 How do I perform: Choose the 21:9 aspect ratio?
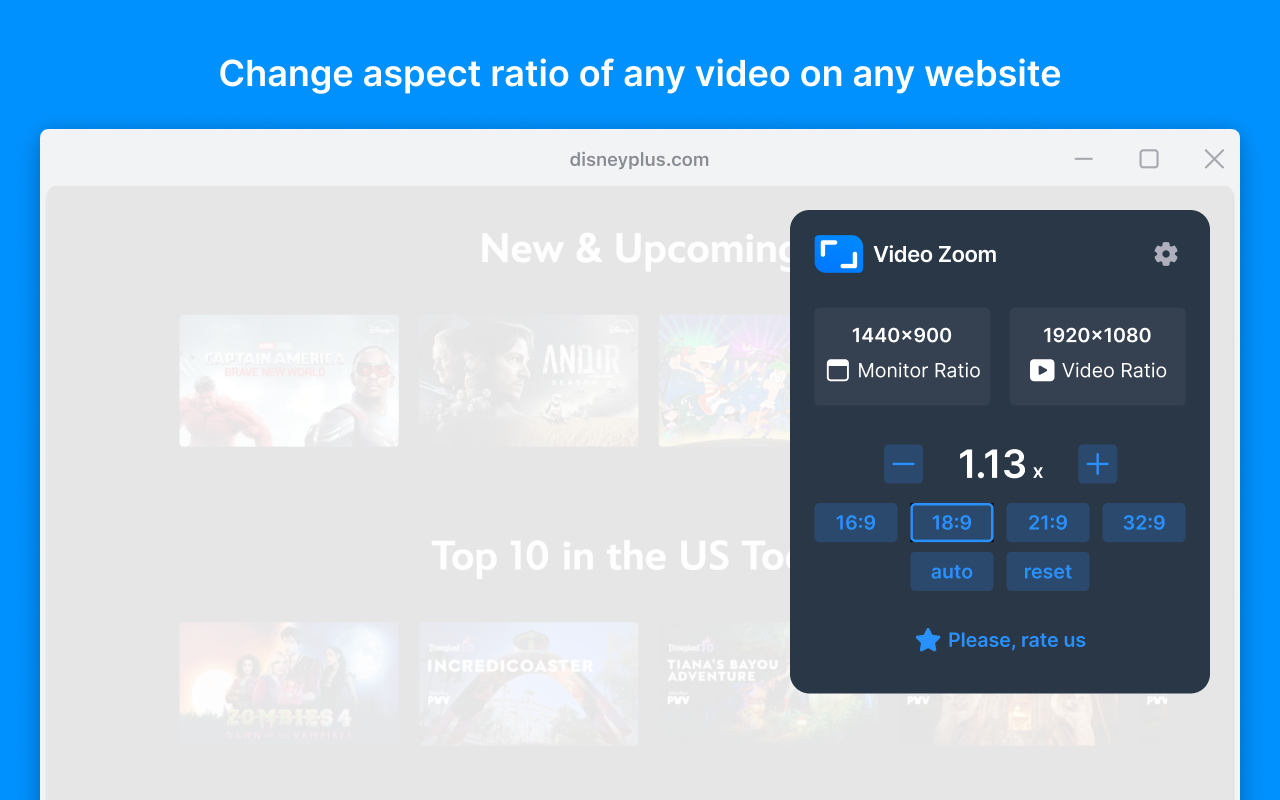pos(1048,523)
